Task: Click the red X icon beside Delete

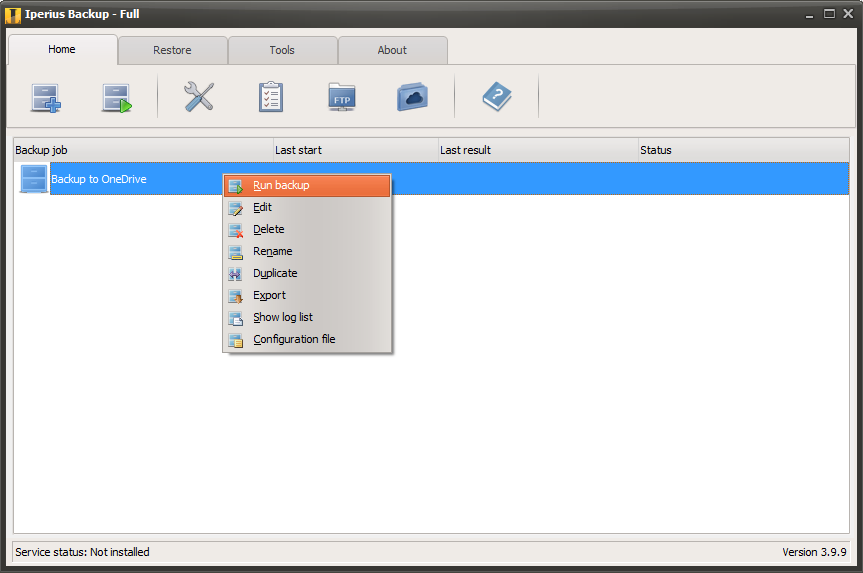Action: (236, 231)
